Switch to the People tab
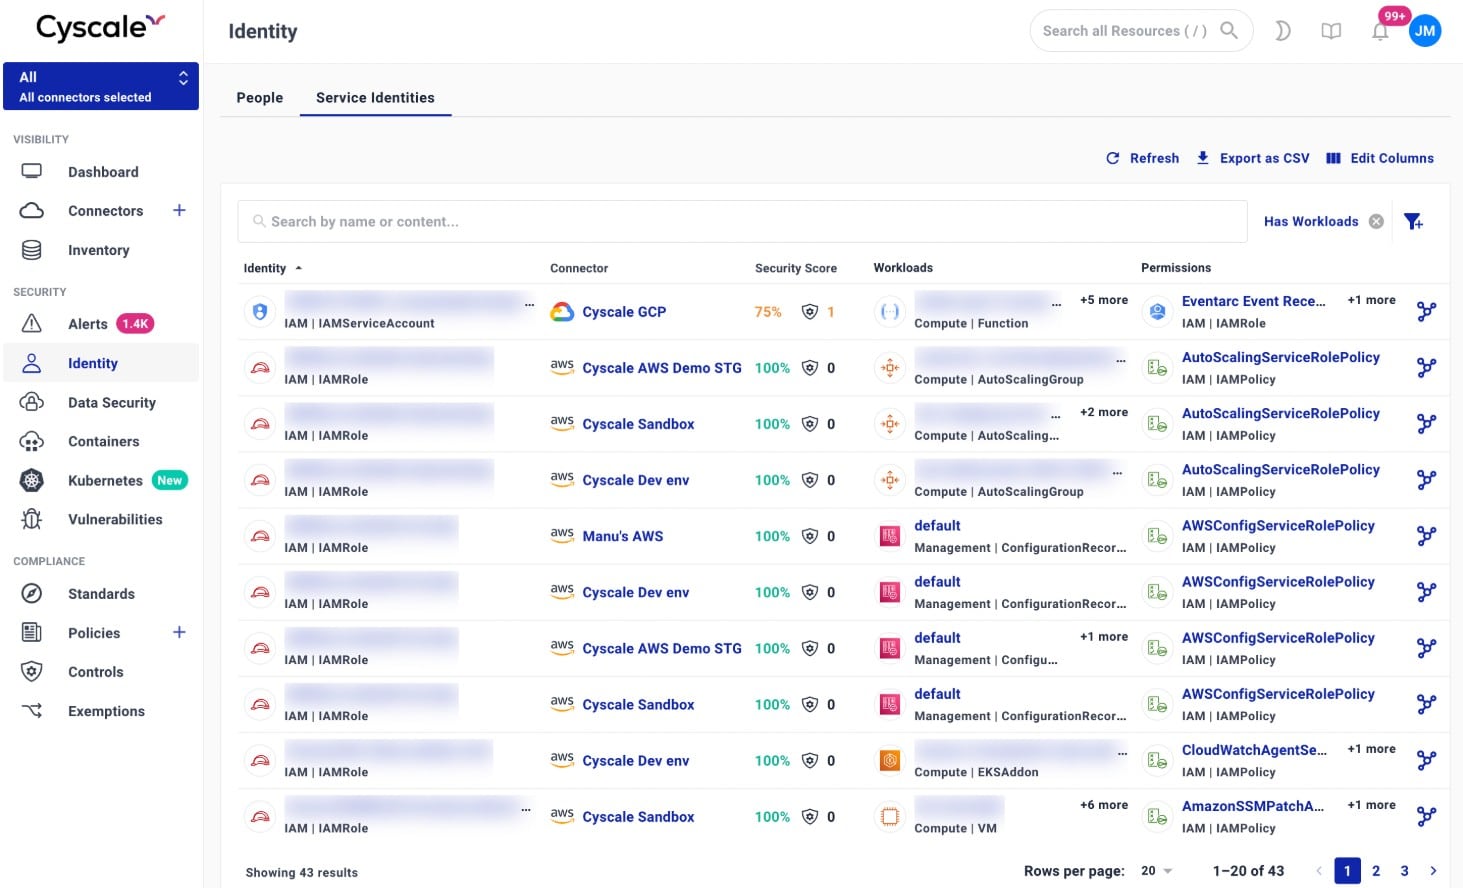 (259, 97)
